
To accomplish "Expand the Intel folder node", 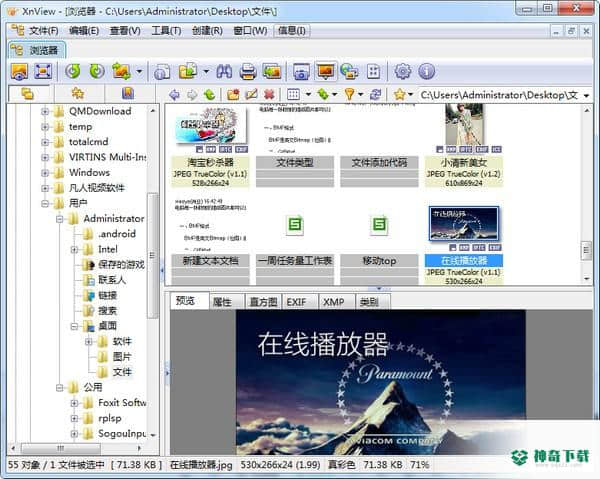I will pyautogui.click(x=74, y=250).
